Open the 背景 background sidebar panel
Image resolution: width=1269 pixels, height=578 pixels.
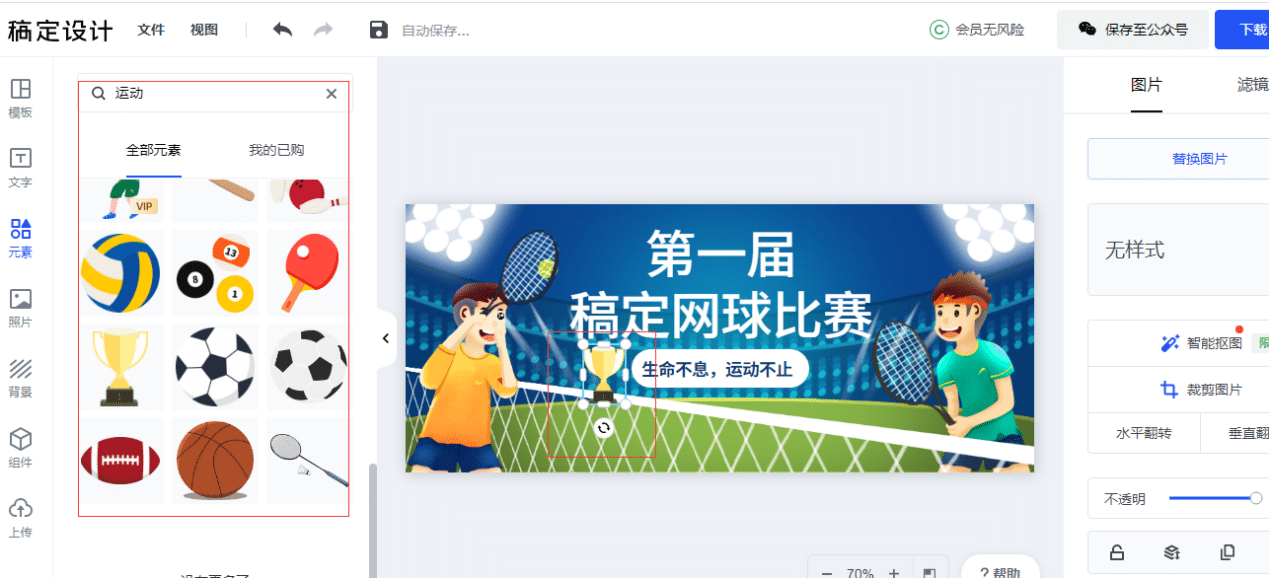coord(20,378)
